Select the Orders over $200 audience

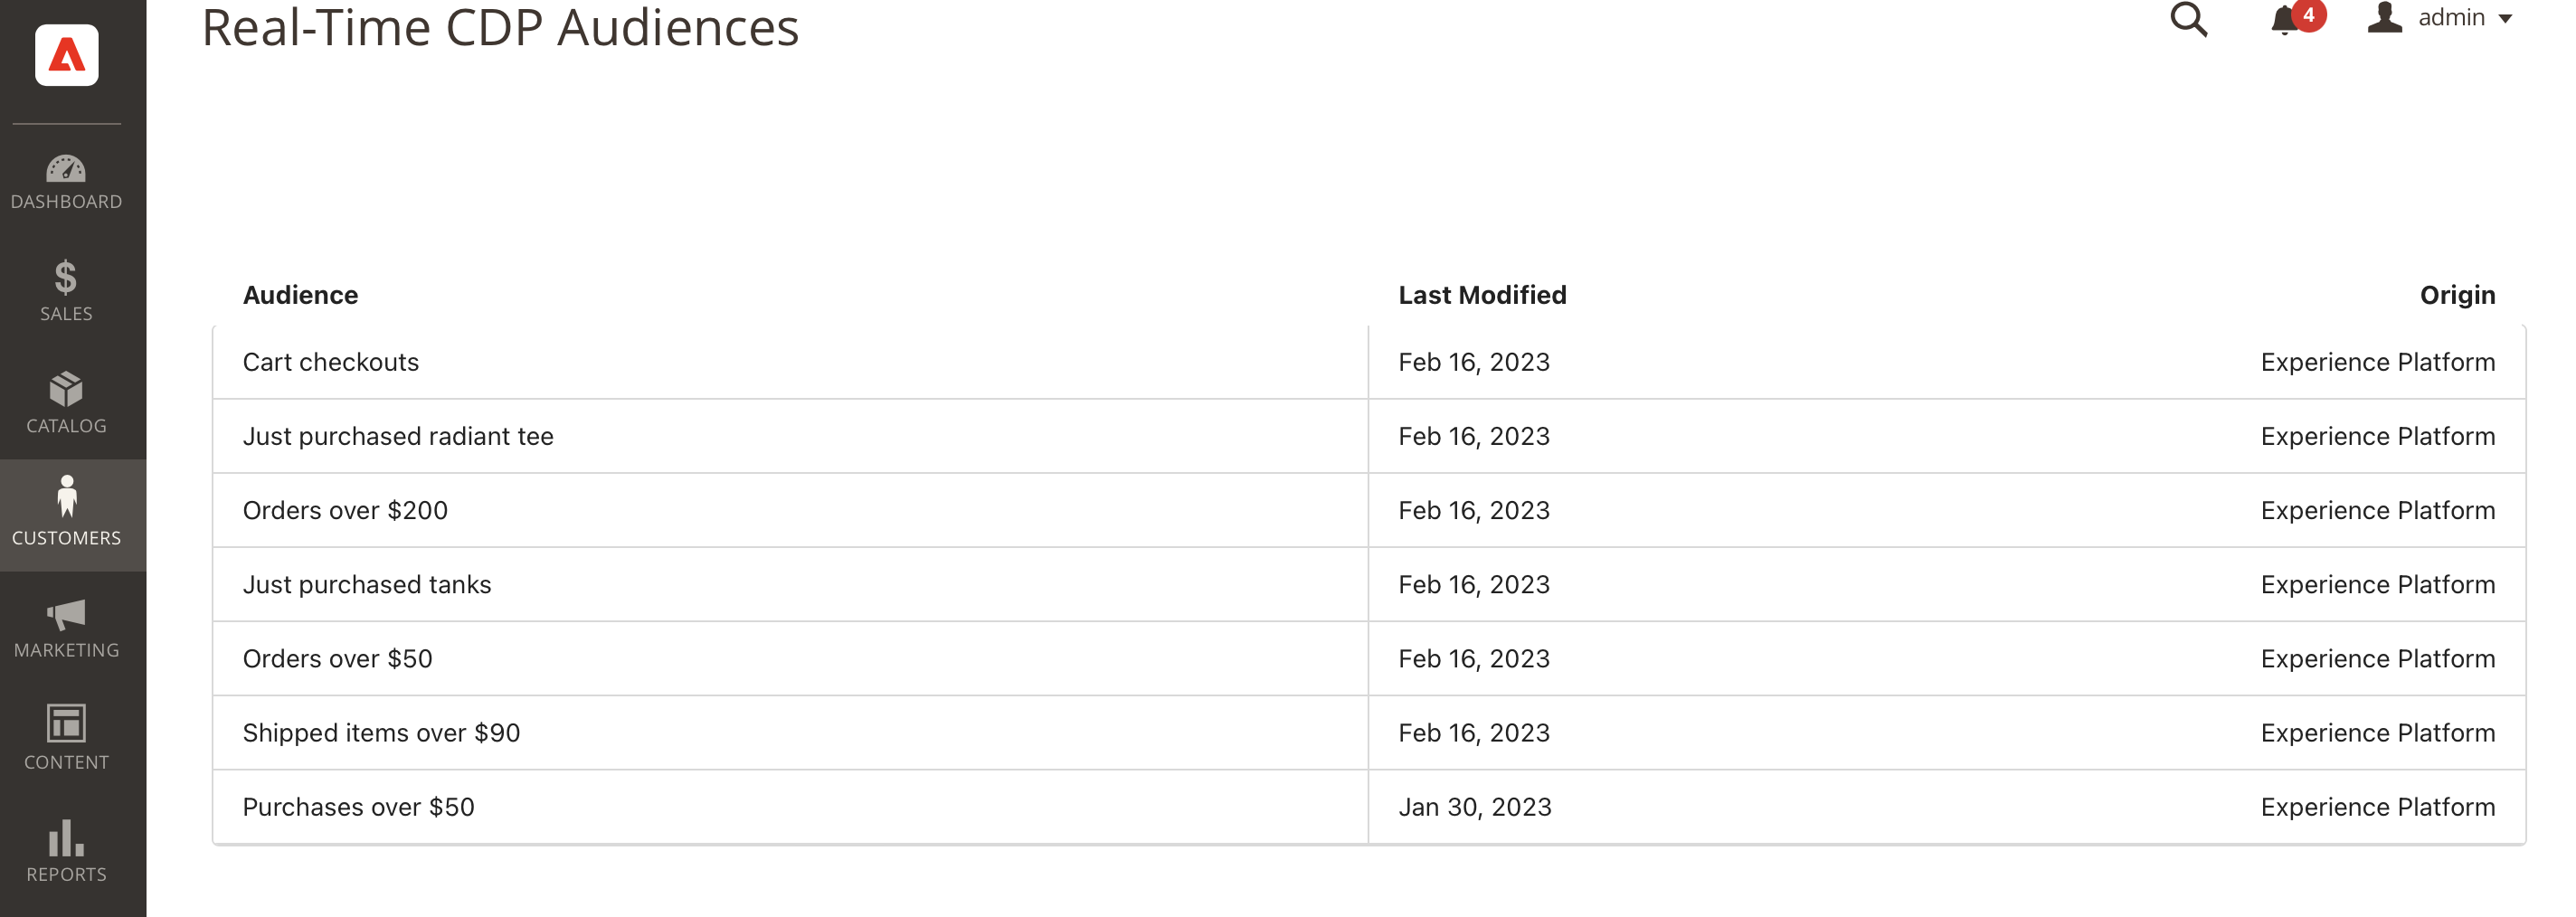click(345, 510)
